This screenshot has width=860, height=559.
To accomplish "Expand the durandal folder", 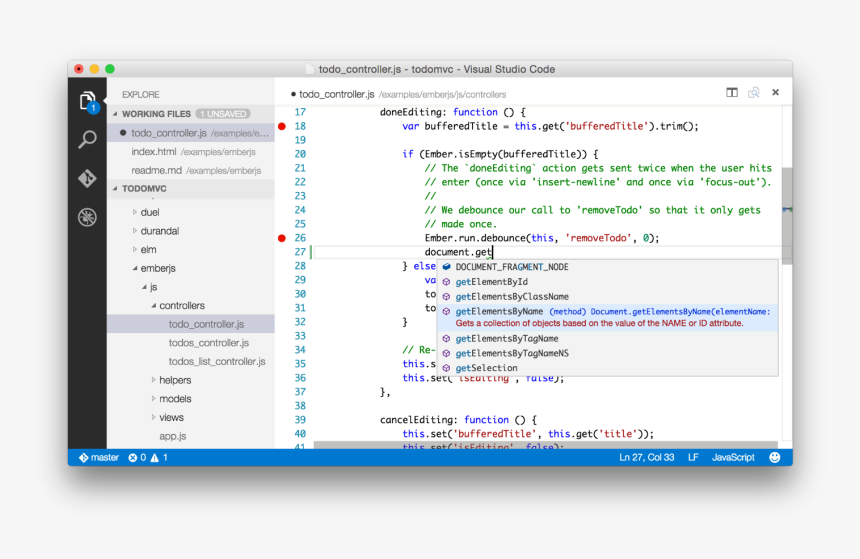I will coord(135,230).
